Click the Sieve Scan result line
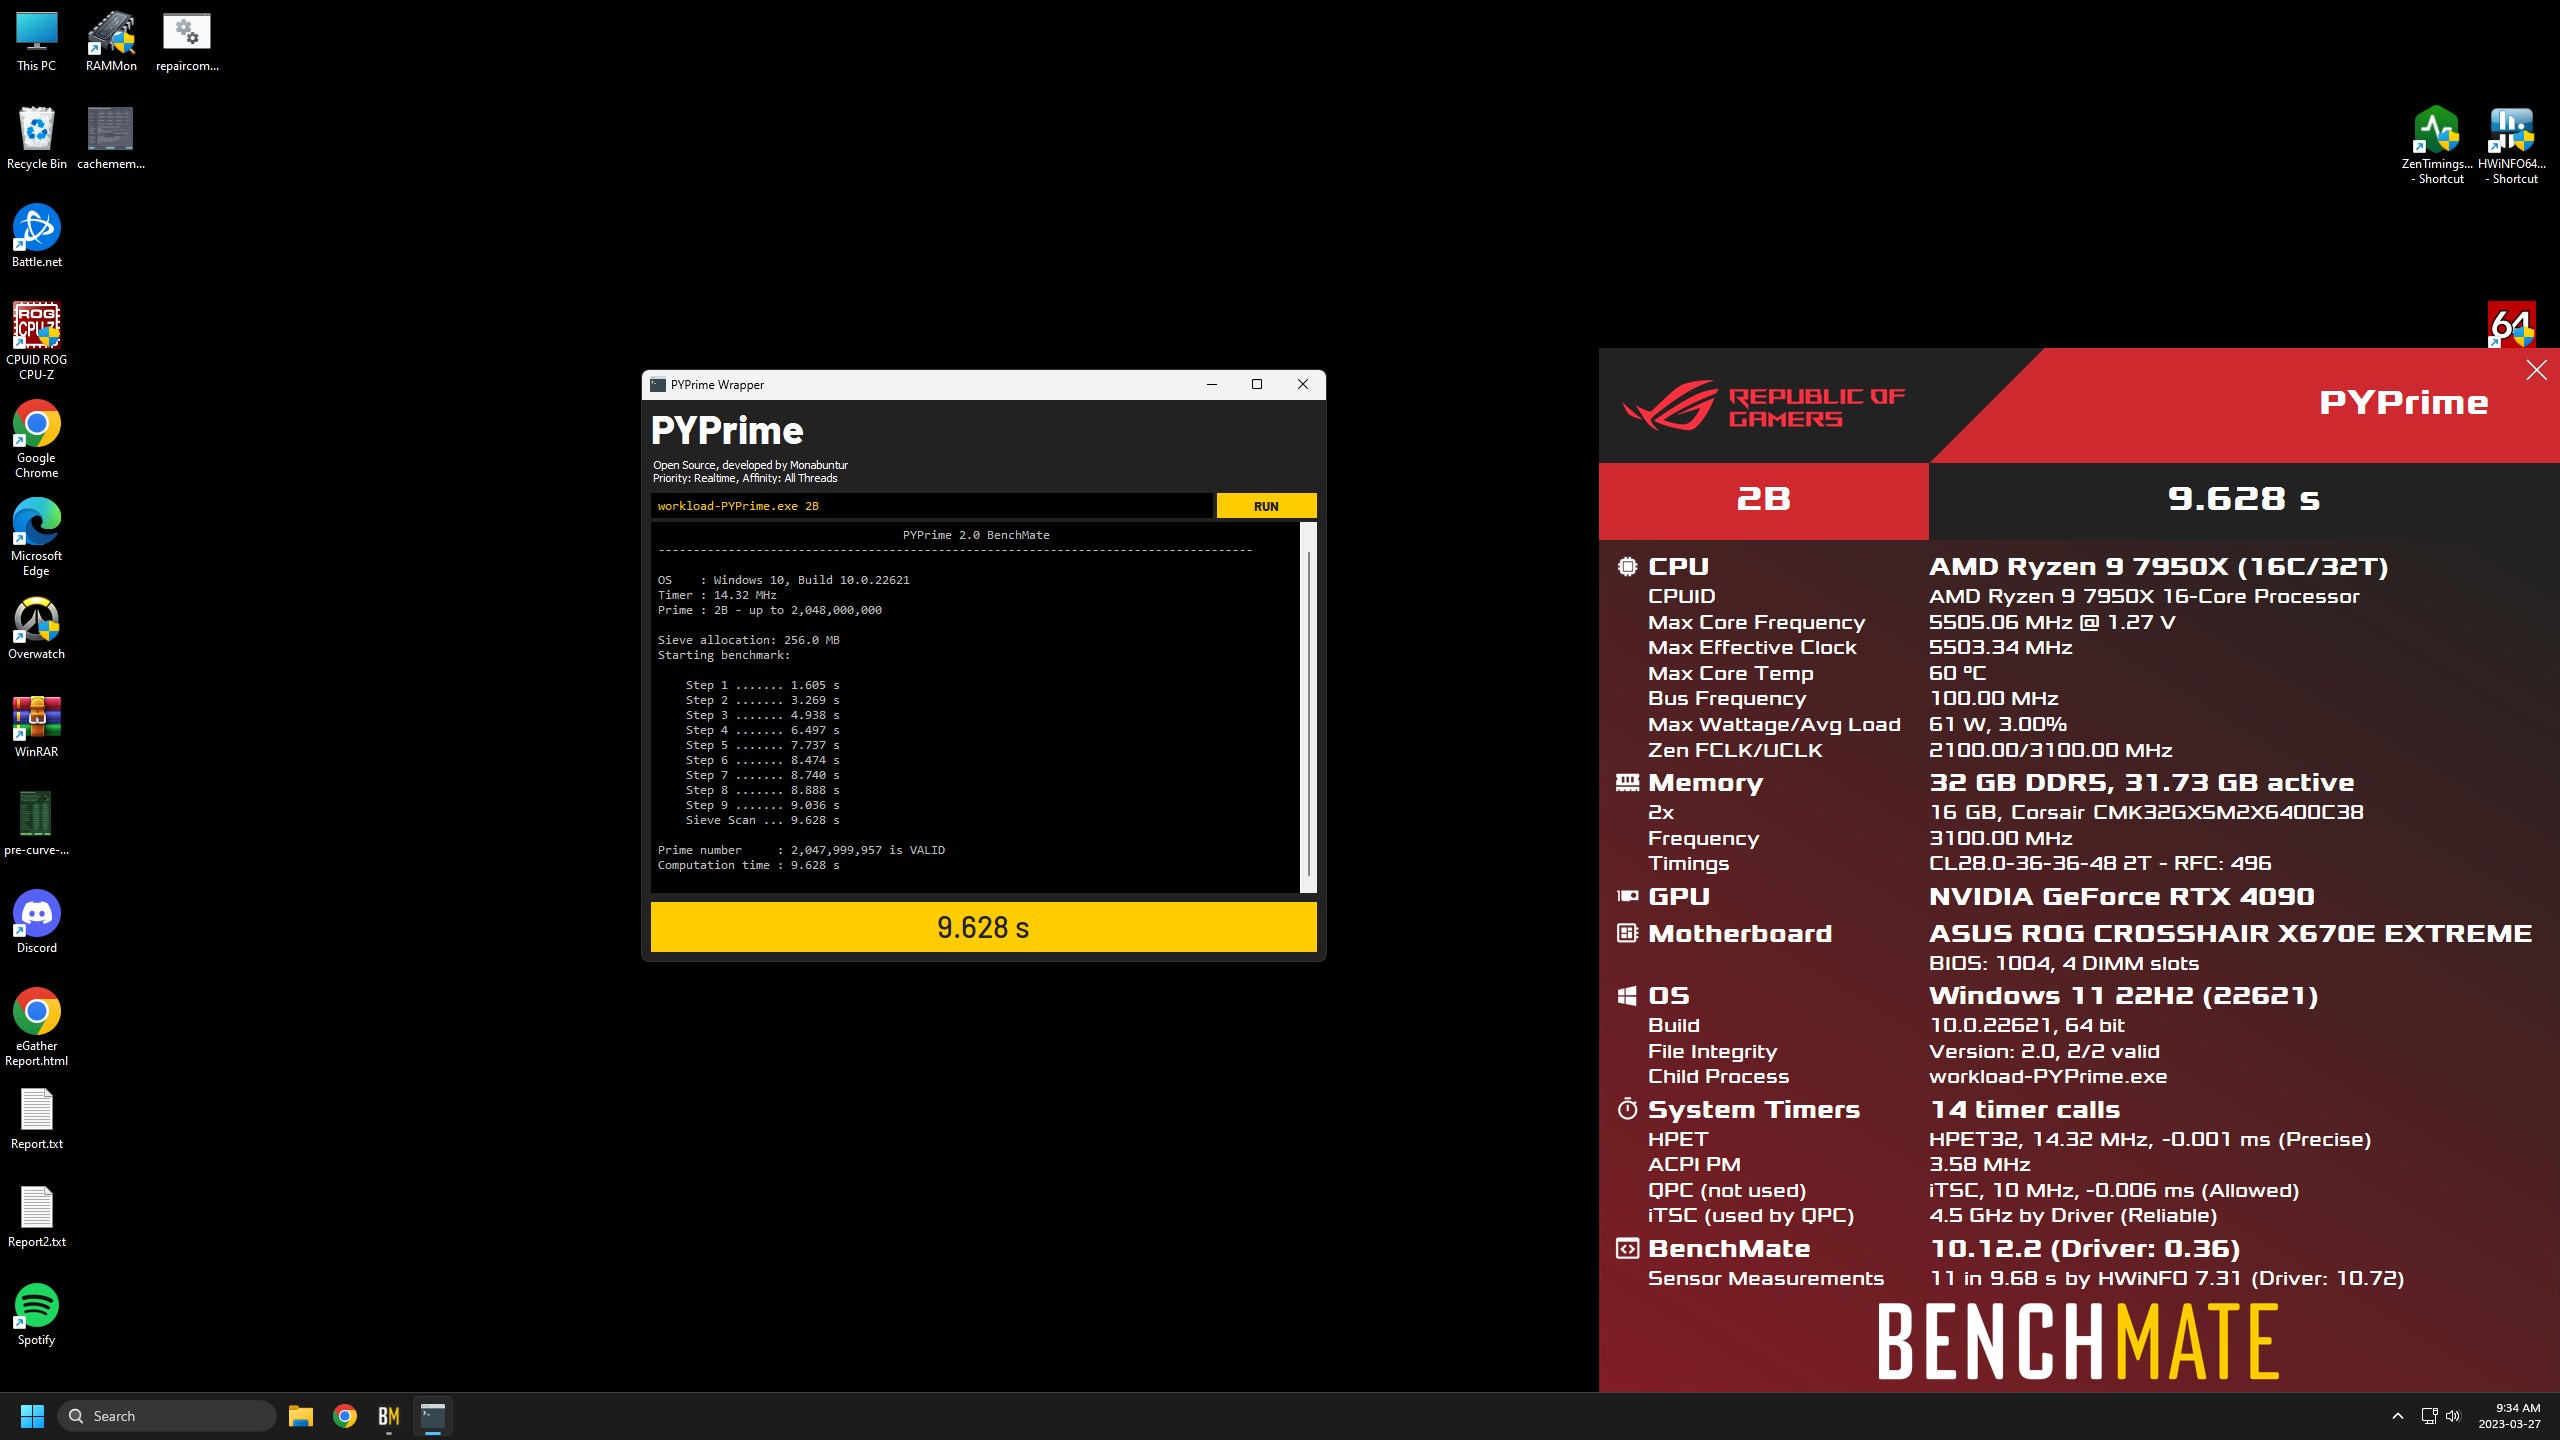The height and width of the screenshot is (1440, 2560). coord(762,820)
